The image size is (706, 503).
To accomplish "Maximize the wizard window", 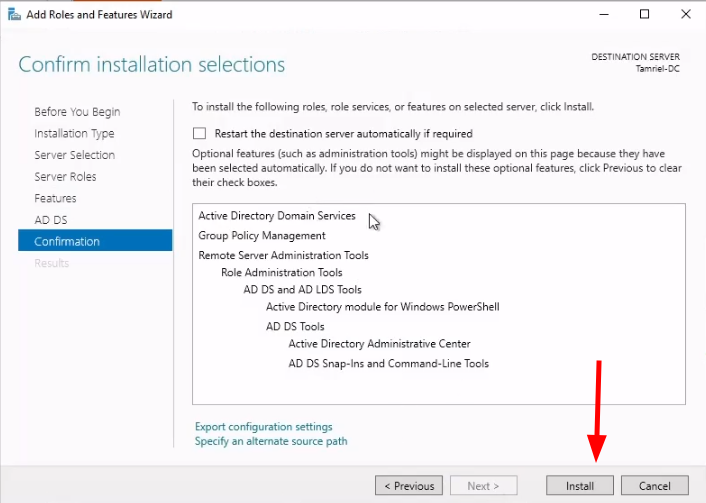I will [x=645, y=14].
